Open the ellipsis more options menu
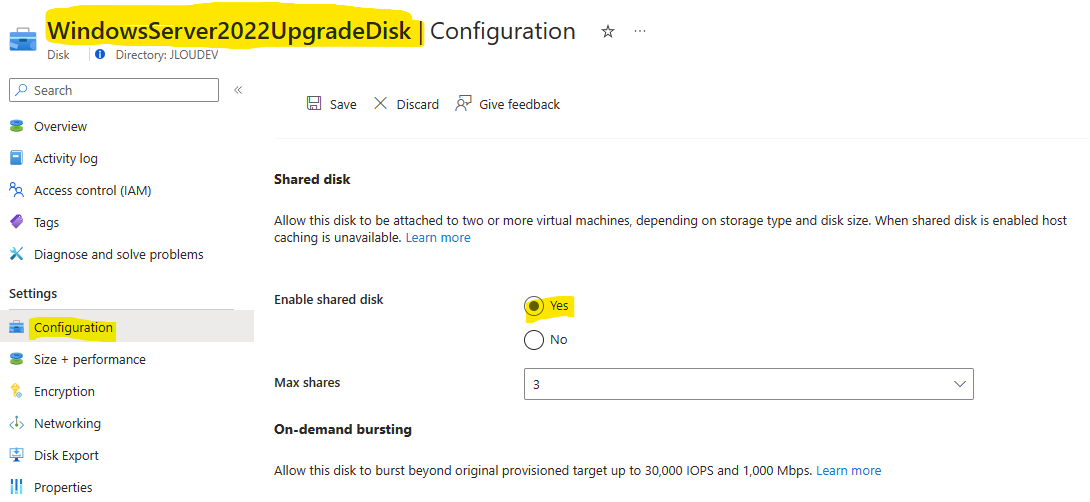Image resolution: width=1090 pixels, height=502 pixels. pyautogui.click(x=640, y=32)
